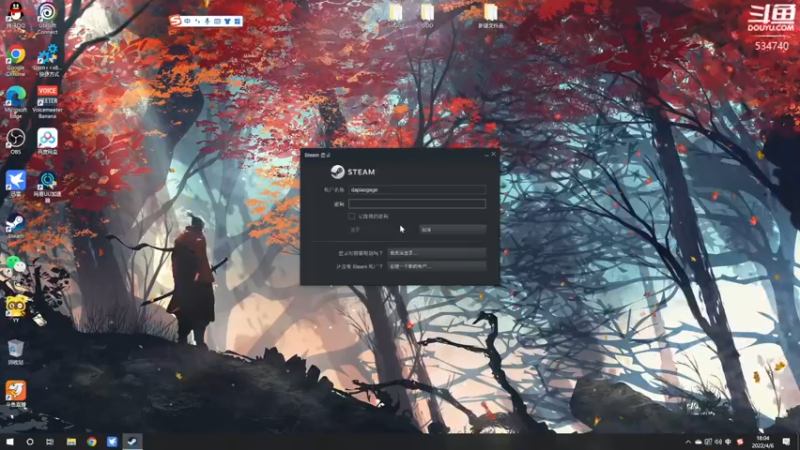Open File Explorer from the taskbar
The width and height of the screenshot is (800, 450).
71,442
